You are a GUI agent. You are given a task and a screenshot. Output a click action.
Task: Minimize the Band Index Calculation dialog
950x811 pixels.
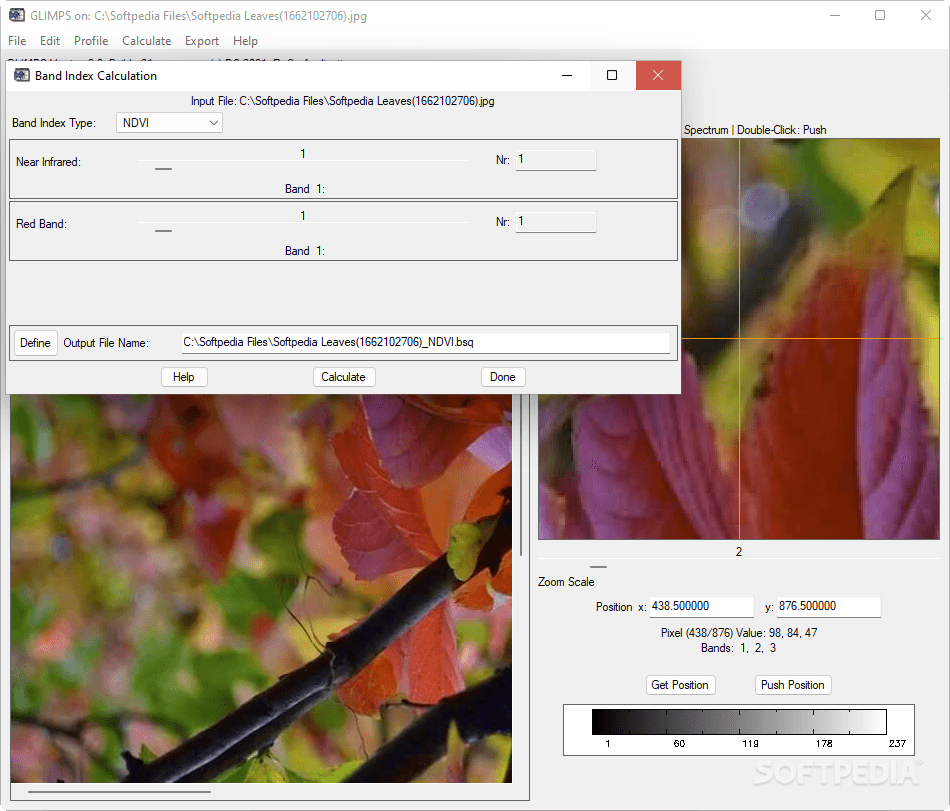pyautogui.click(x=567, y=75)
